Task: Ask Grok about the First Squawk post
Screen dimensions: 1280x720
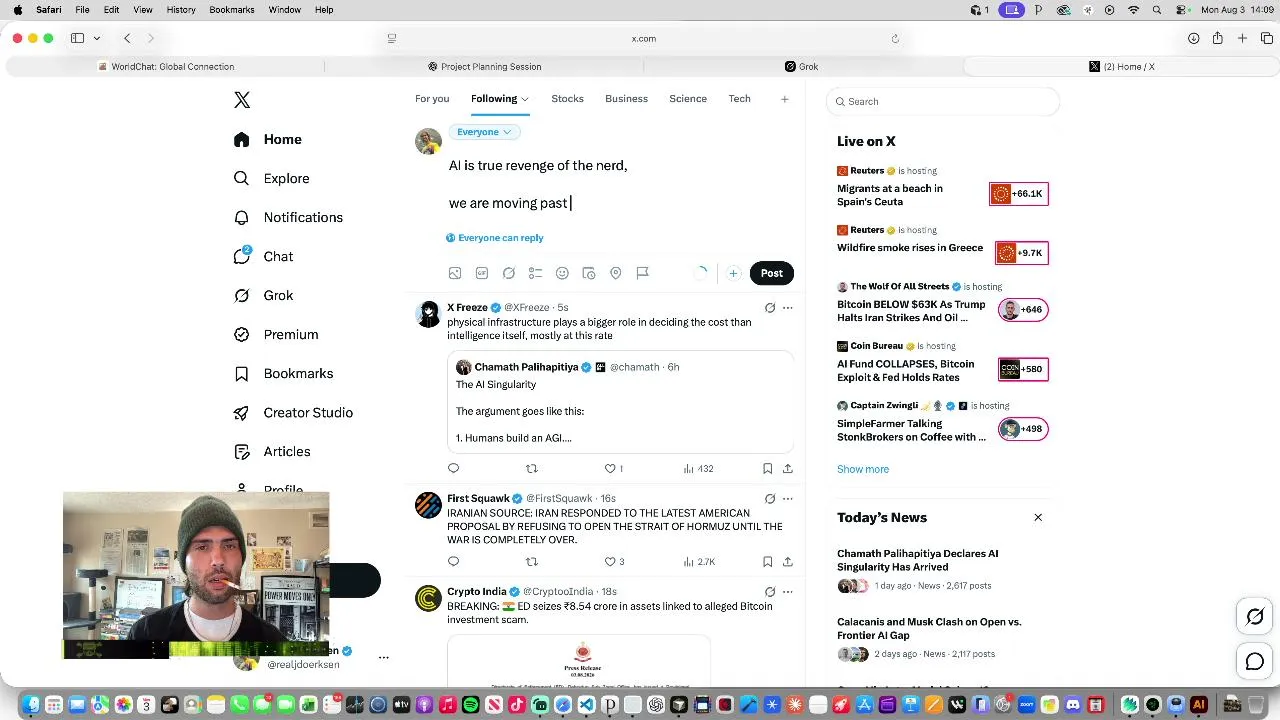Action: pyautogui.click(x=769, y=499)
